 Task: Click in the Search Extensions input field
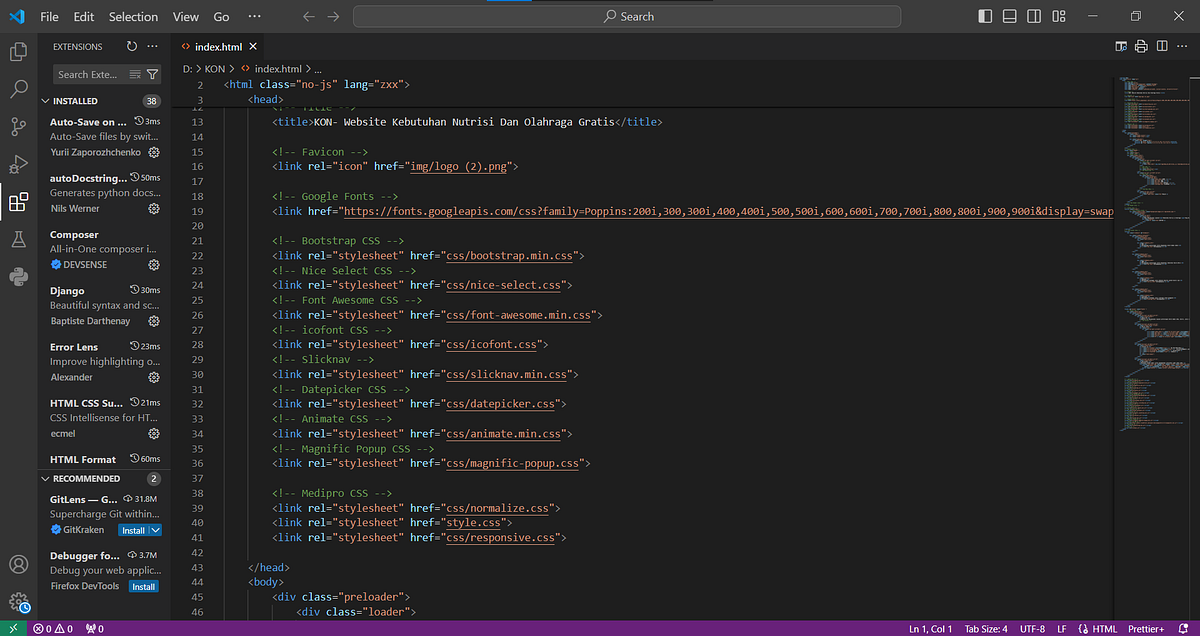pos(88,74)
